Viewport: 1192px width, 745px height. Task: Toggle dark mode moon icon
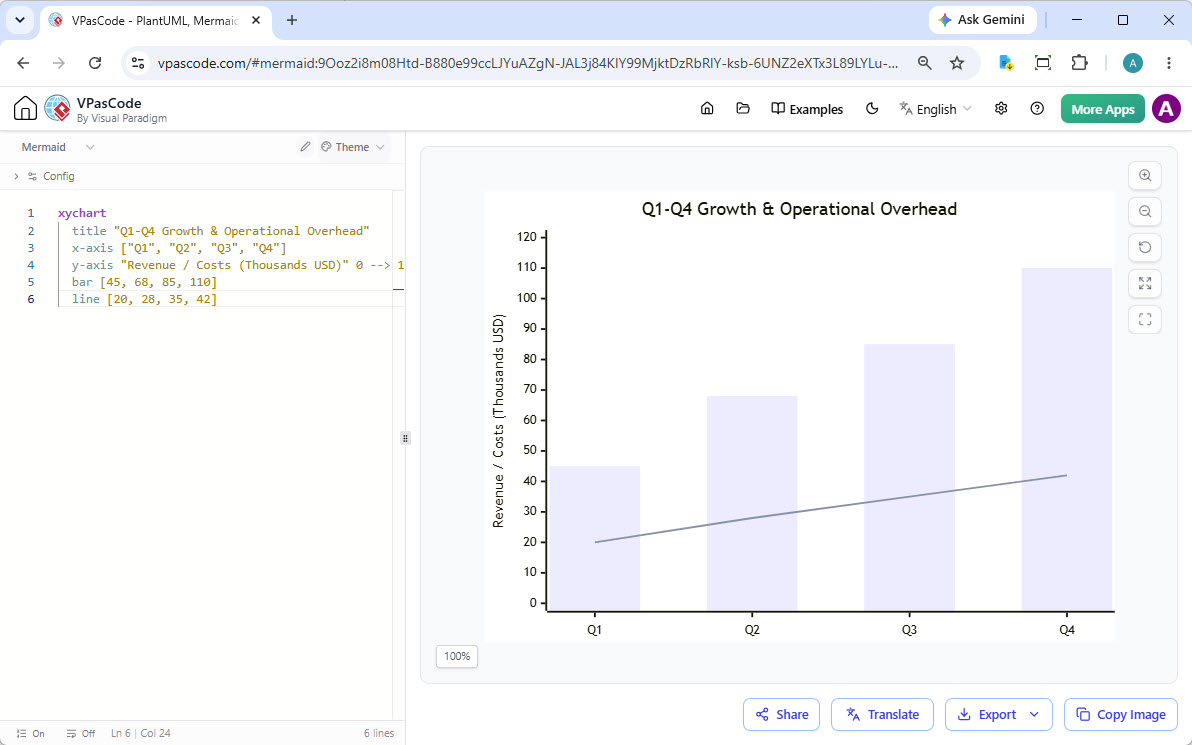872,109
